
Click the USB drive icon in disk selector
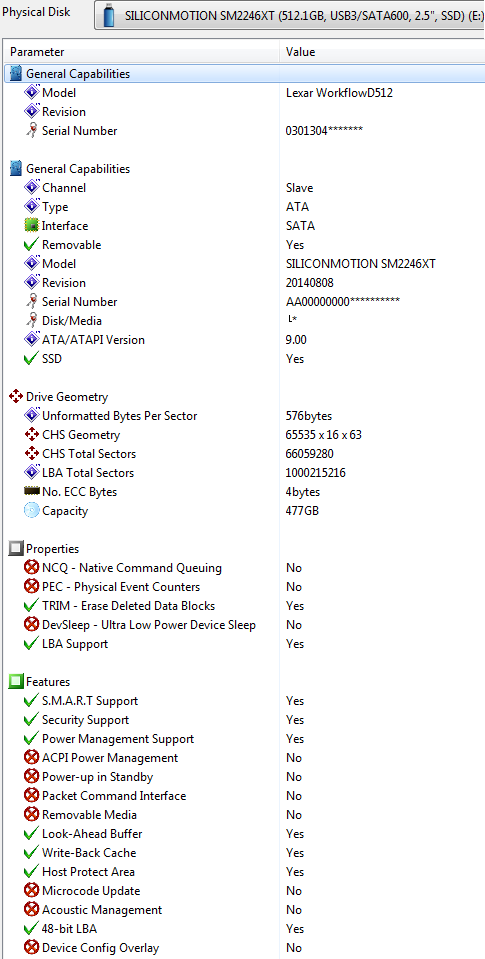[109, 15]
